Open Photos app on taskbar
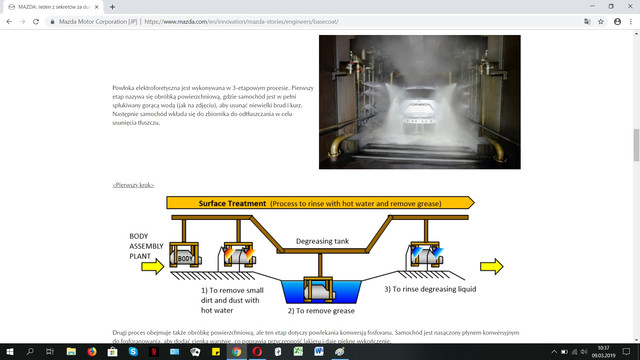Viewport: 640px width, 360px height. 174,351
